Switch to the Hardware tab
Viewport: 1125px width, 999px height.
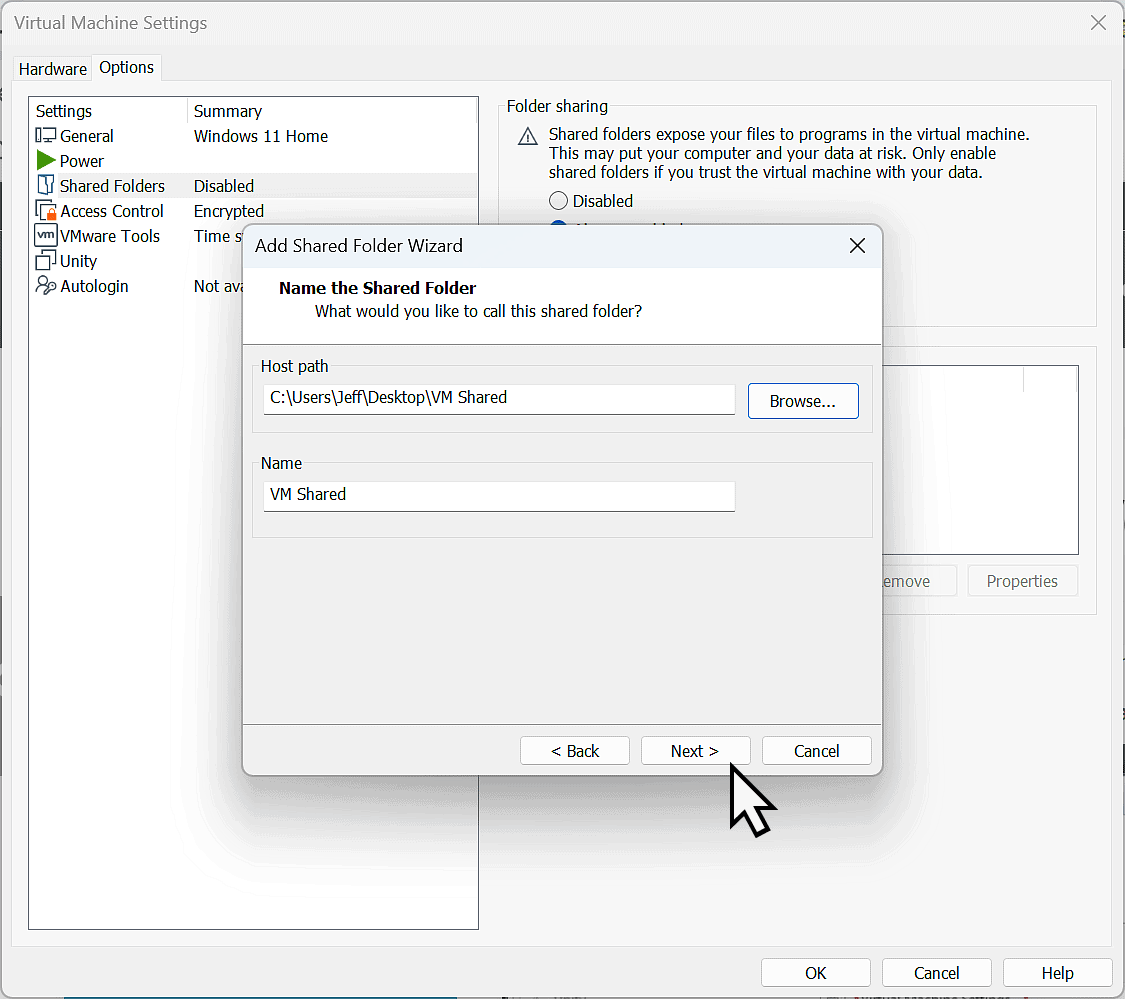52,69
